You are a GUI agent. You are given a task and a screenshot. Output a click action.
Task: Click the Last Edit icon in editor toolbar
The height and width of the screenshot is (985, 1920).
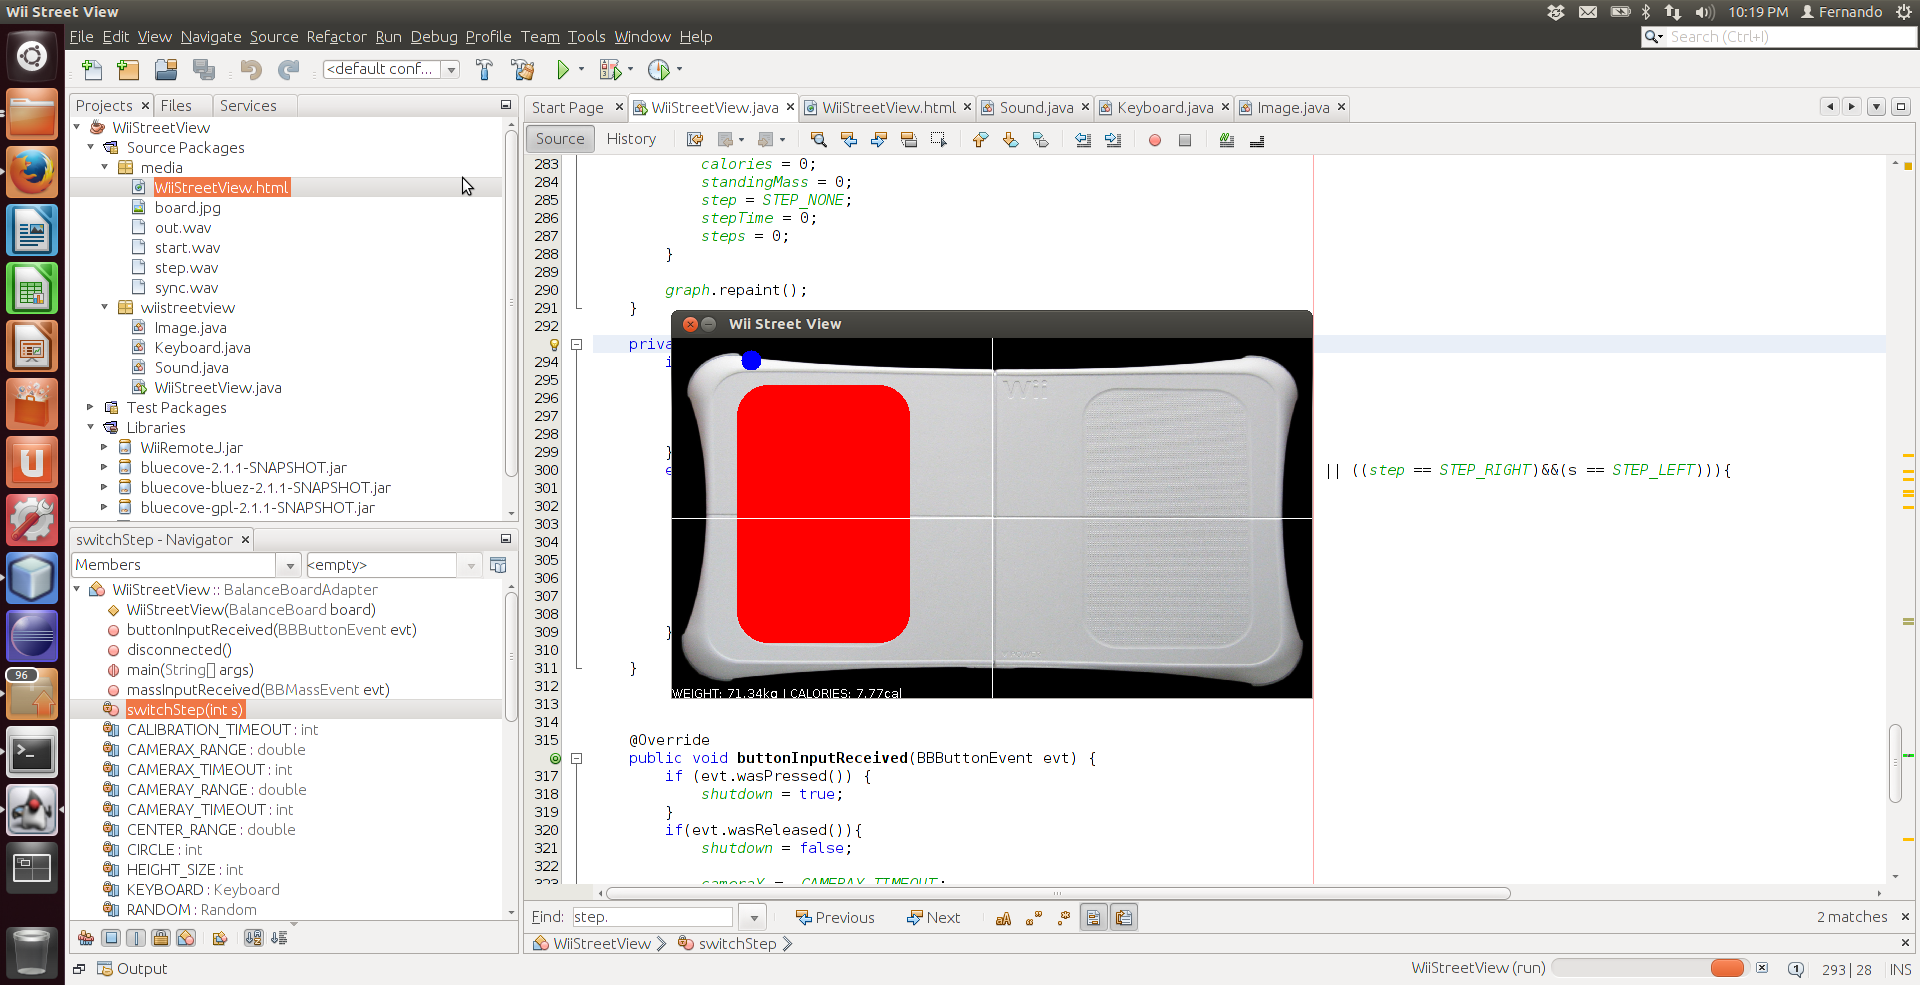pos(695,139)
